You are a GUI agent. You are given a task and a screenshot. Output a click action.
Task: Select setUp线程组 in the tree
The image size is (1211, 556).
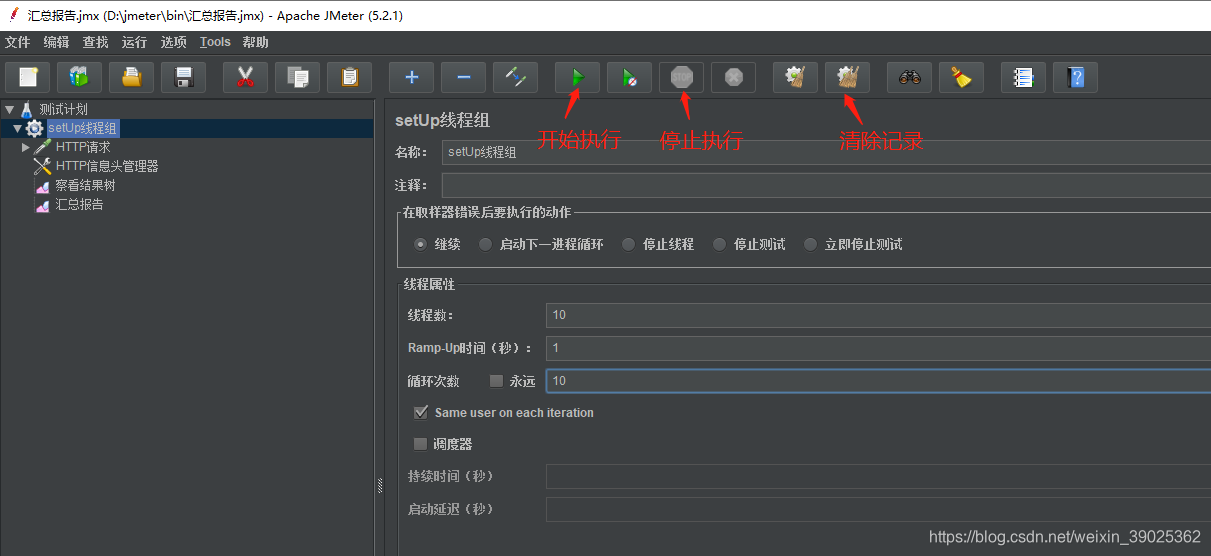pos(83,128)
